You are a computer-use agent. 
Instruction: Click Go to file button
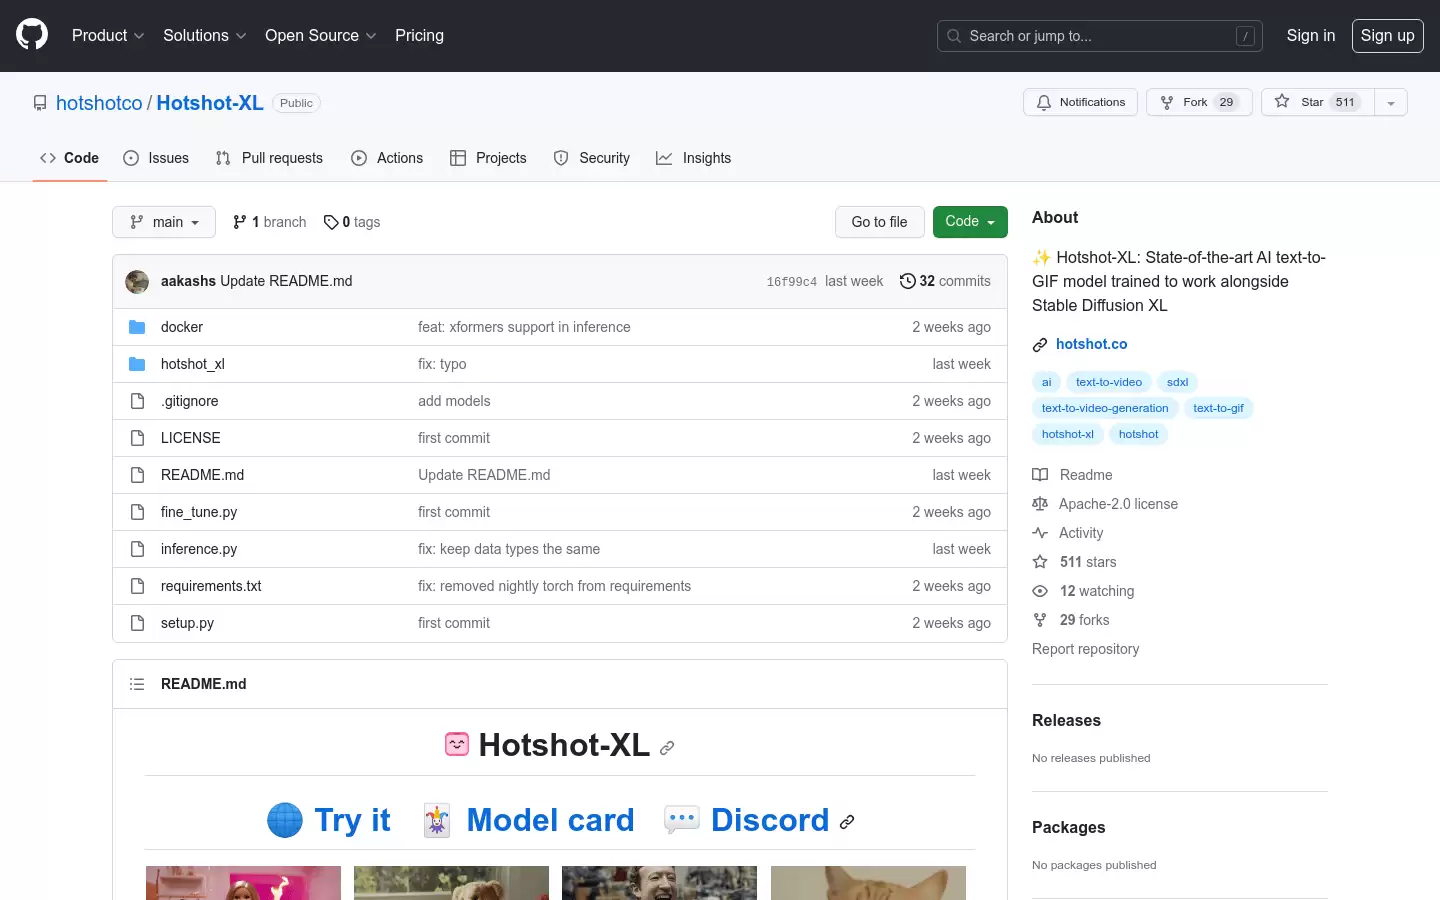click(x=879, y=222)
